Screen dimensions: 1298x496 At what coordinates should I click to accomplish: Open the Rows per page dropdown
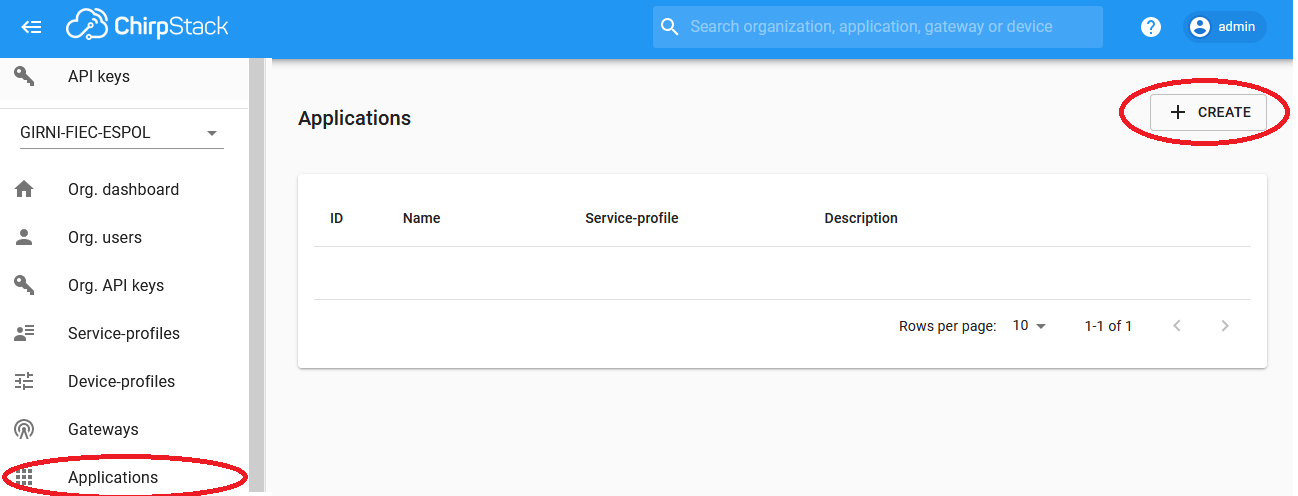1028,326
